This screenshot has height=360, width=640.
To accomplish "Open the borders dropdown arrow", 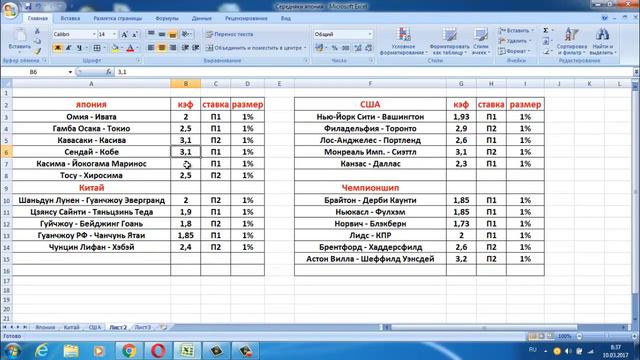I will [x=104, y=48].
